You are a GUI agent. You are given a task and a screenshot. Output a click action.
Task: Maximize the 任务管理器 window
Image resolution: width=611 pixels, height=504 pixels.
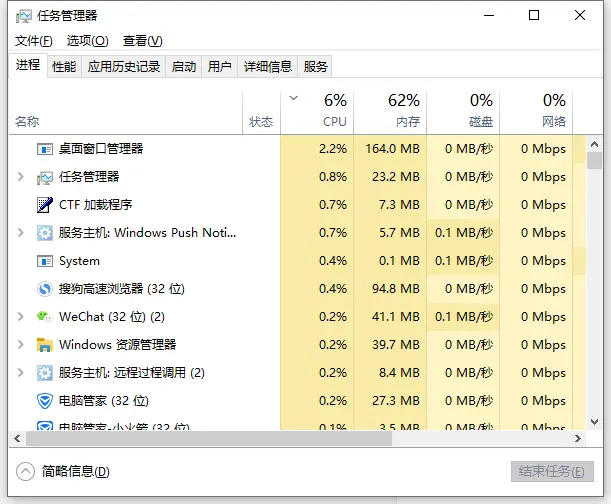coord(534,16)
